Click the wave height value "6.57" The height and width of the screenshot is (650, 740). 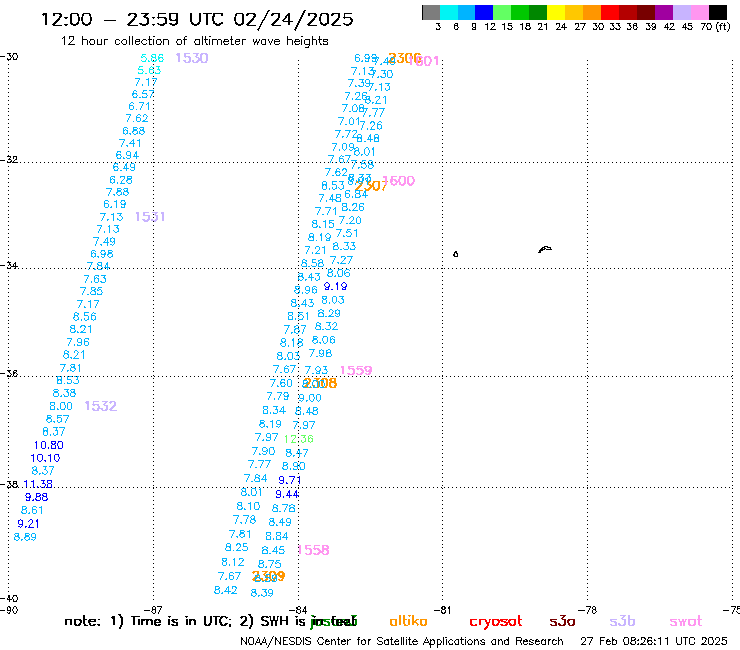point(143,94)
